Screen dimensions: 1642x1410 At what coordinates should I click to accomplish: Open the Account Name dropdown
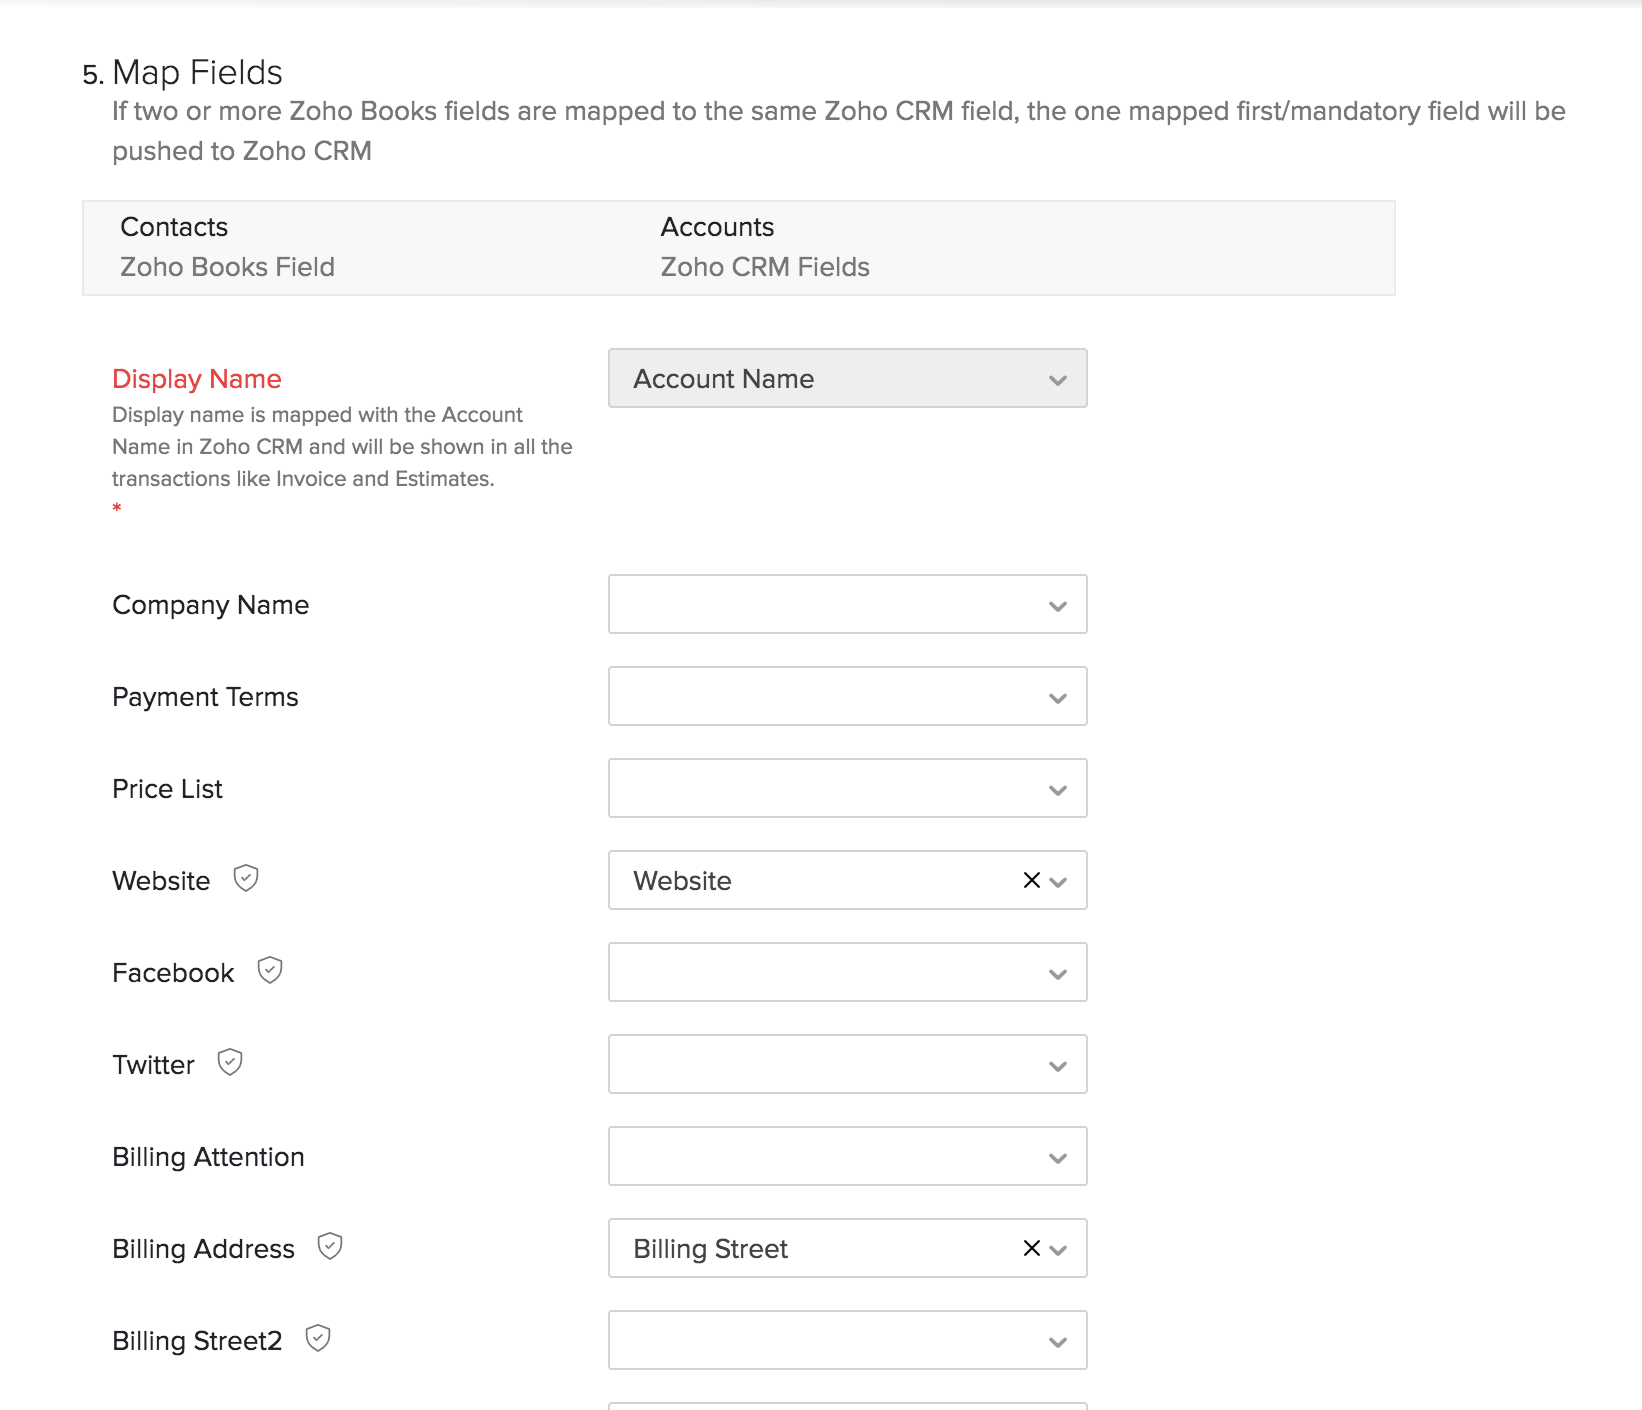tap(847, 378)
